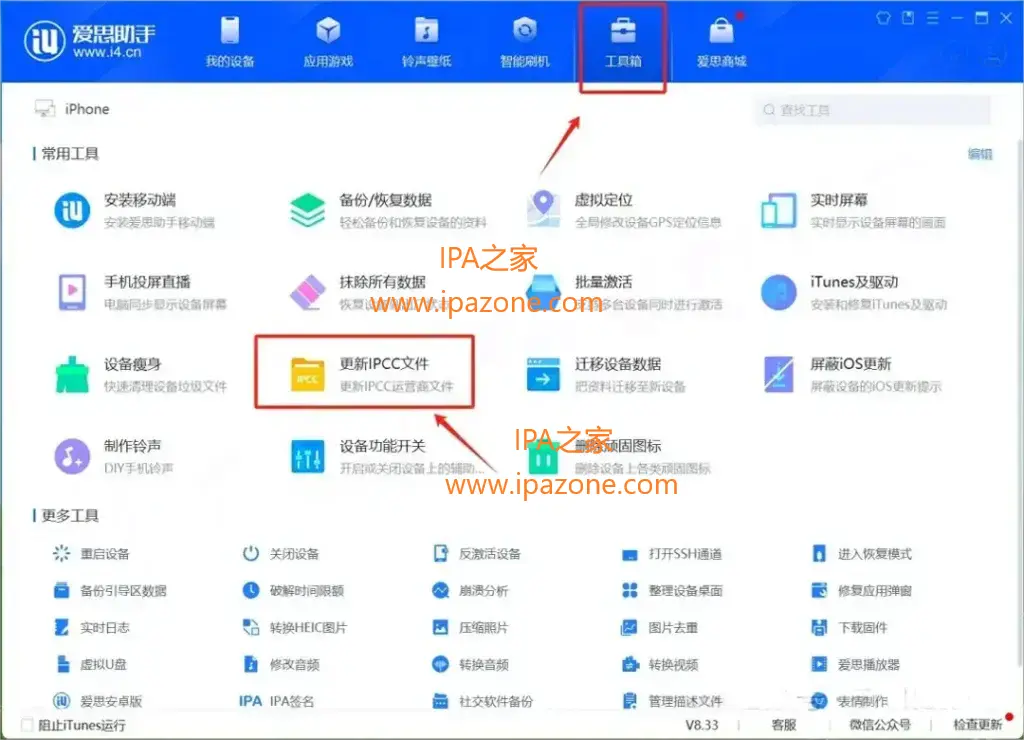Click 图片去重 icon

point(630,627)
